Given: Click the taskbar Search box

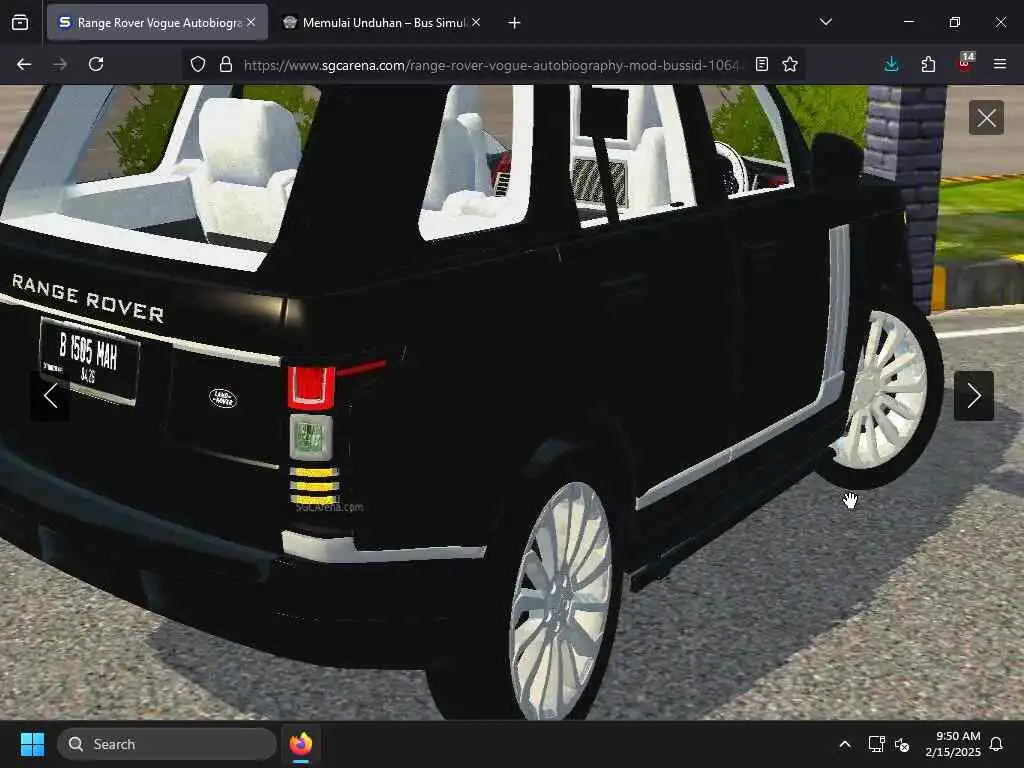Looking at the screenshot, I should point(167,744).
